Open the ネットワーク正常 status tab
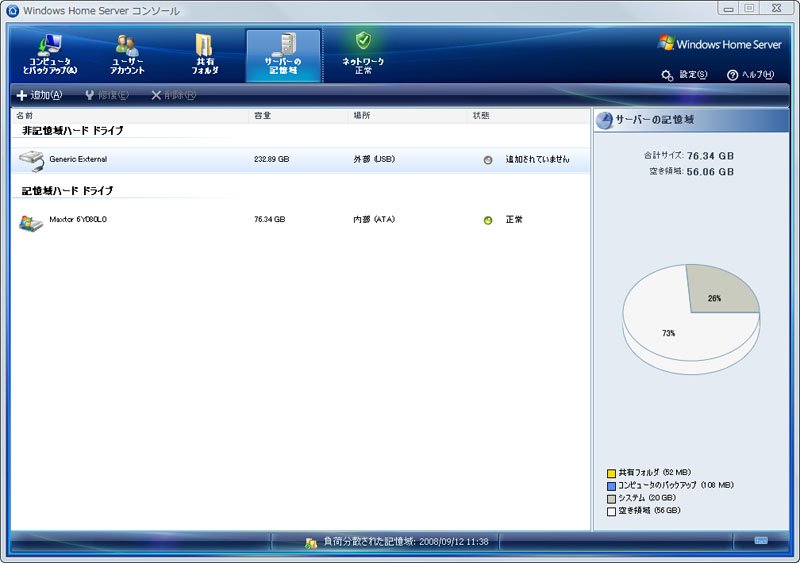 (x=363, y=55)
